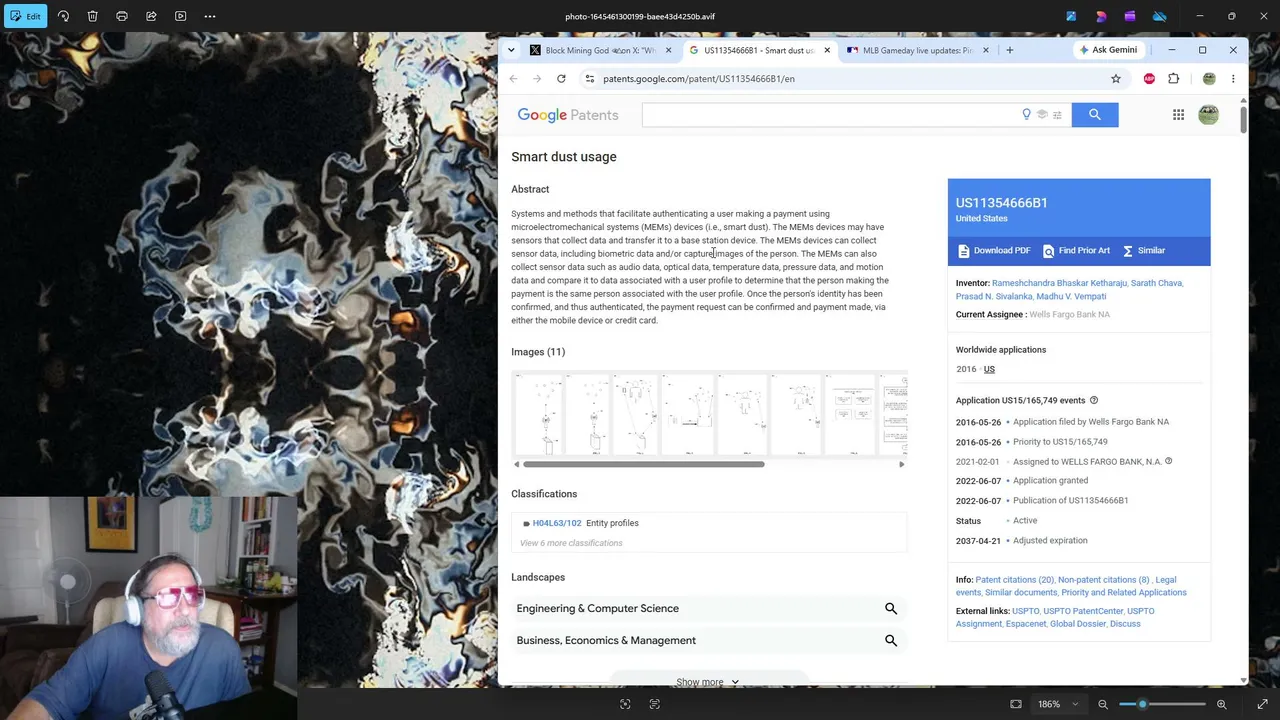Close the MLB Gameday tab
This screenshot has width=1280, height=720.
click(986, 50)
